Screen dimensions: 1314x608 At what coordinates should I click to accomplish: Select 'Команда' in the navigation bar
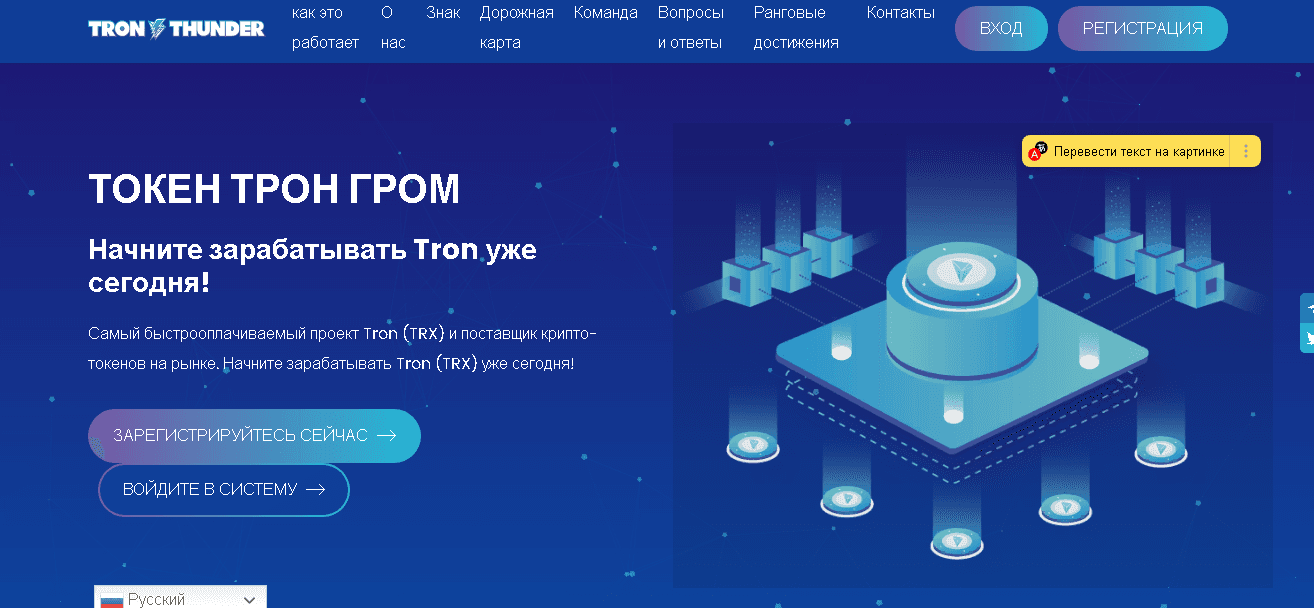(605, 13)
